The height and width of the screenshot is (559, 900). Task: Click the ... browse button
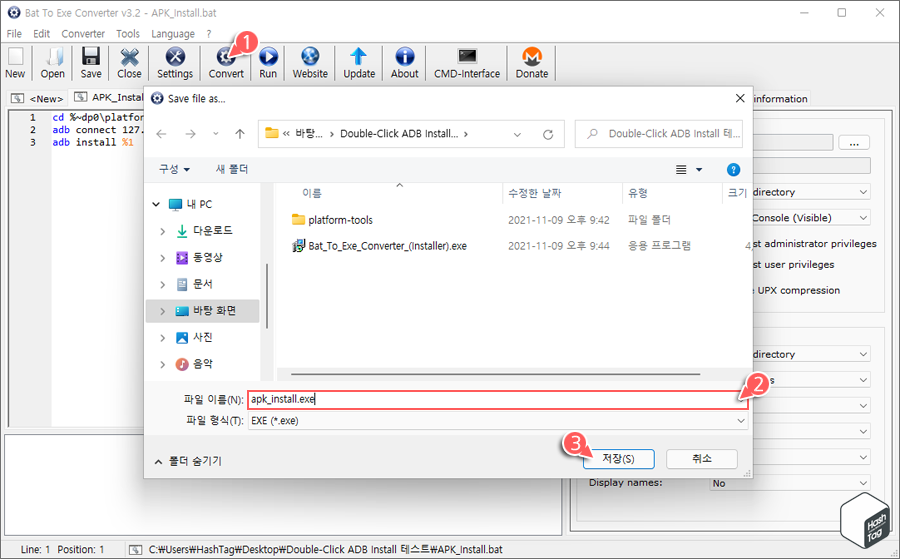[x=854, y=142]
